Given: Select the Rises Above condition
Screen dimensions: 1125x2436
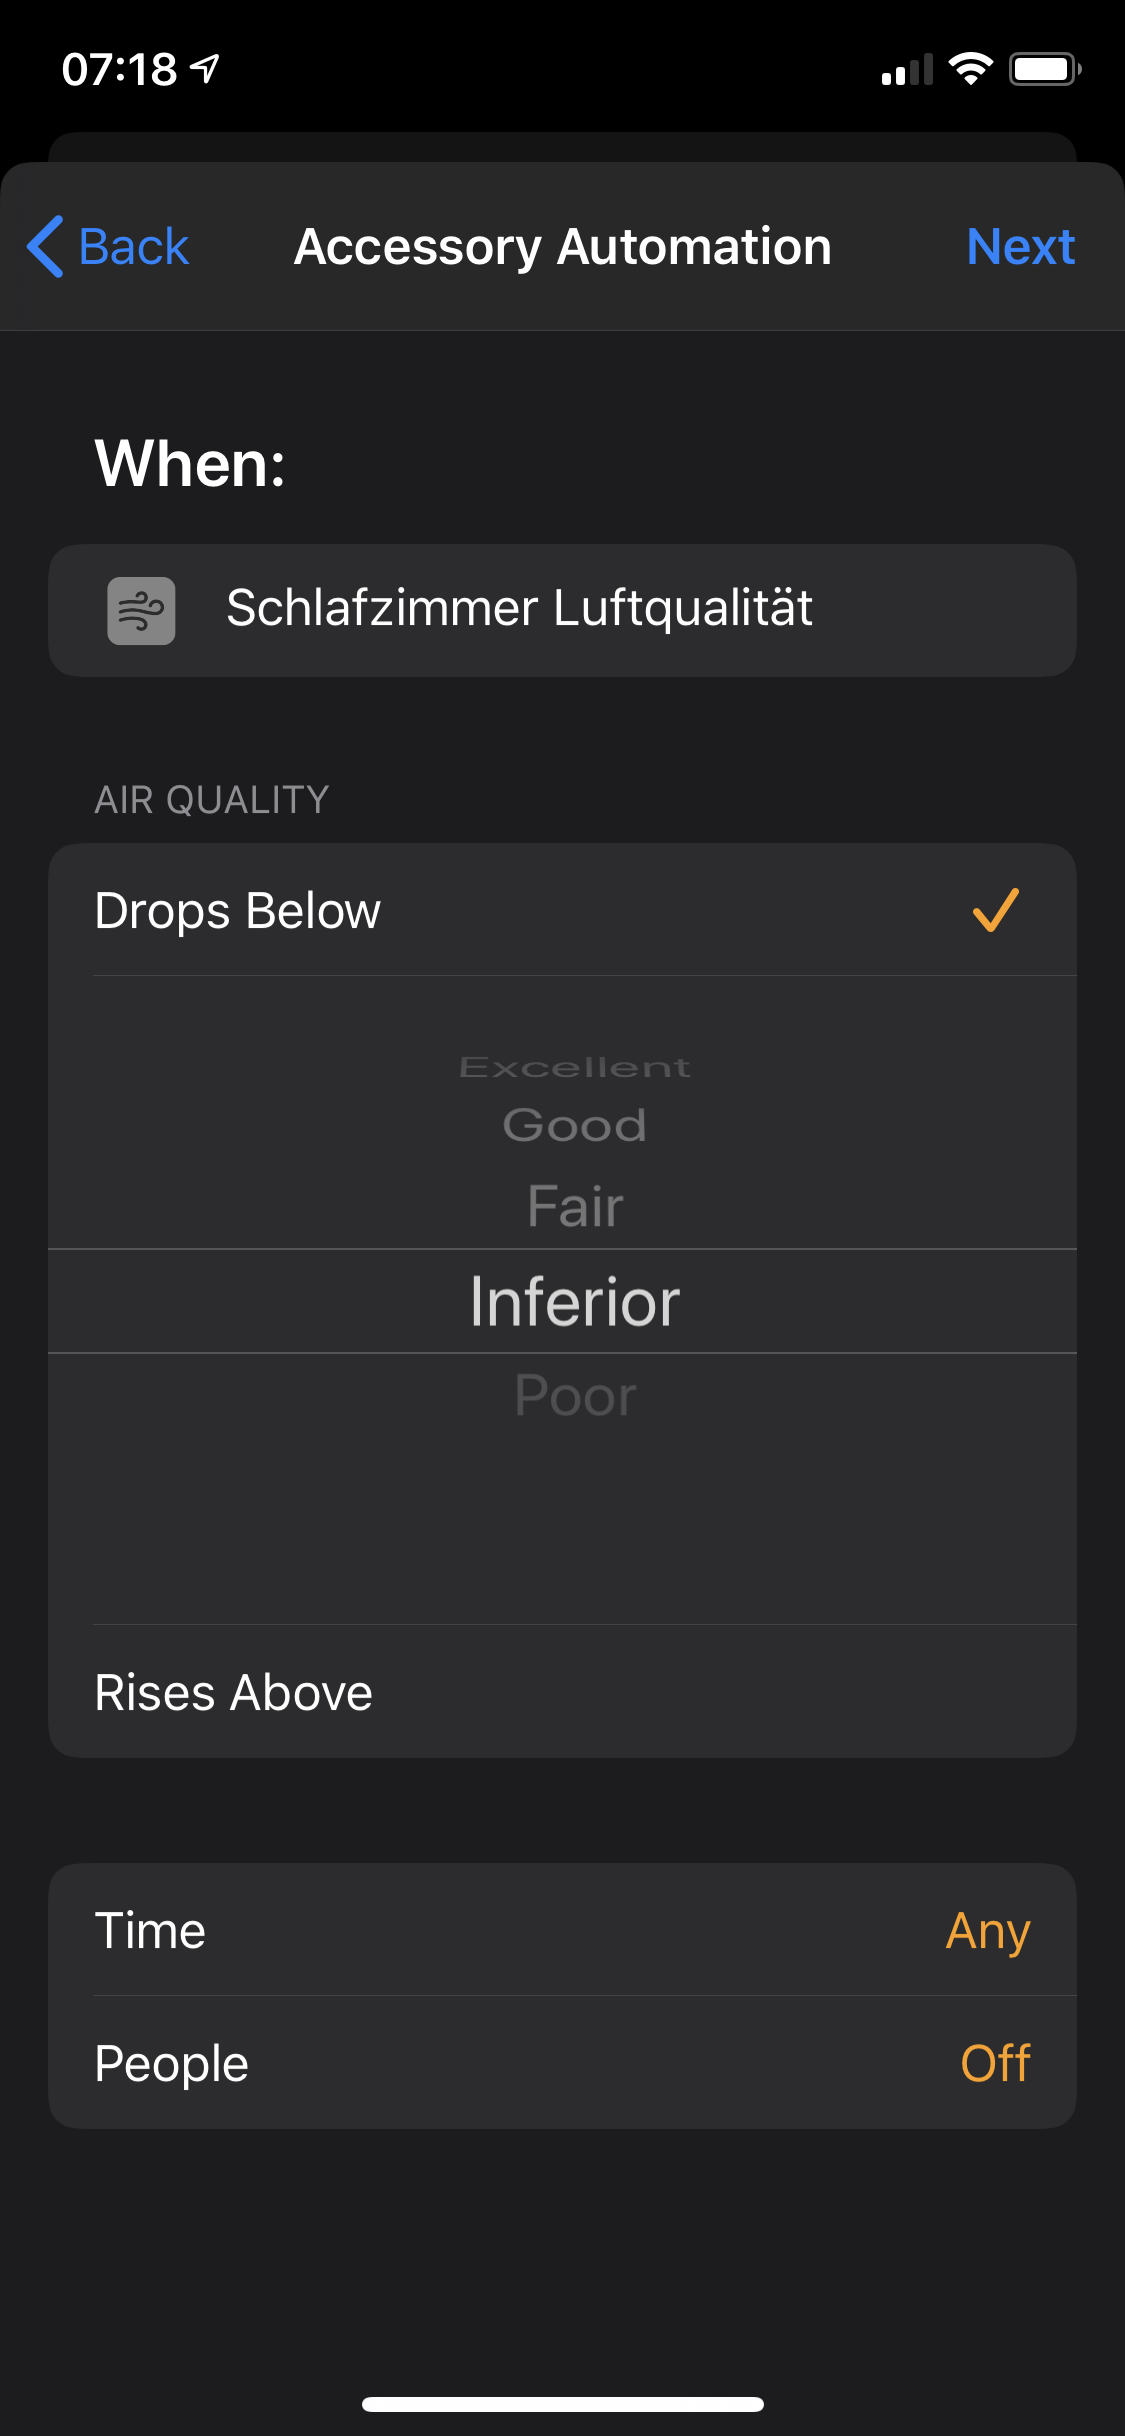Looking at the screenshot, I should point(234,1692).
